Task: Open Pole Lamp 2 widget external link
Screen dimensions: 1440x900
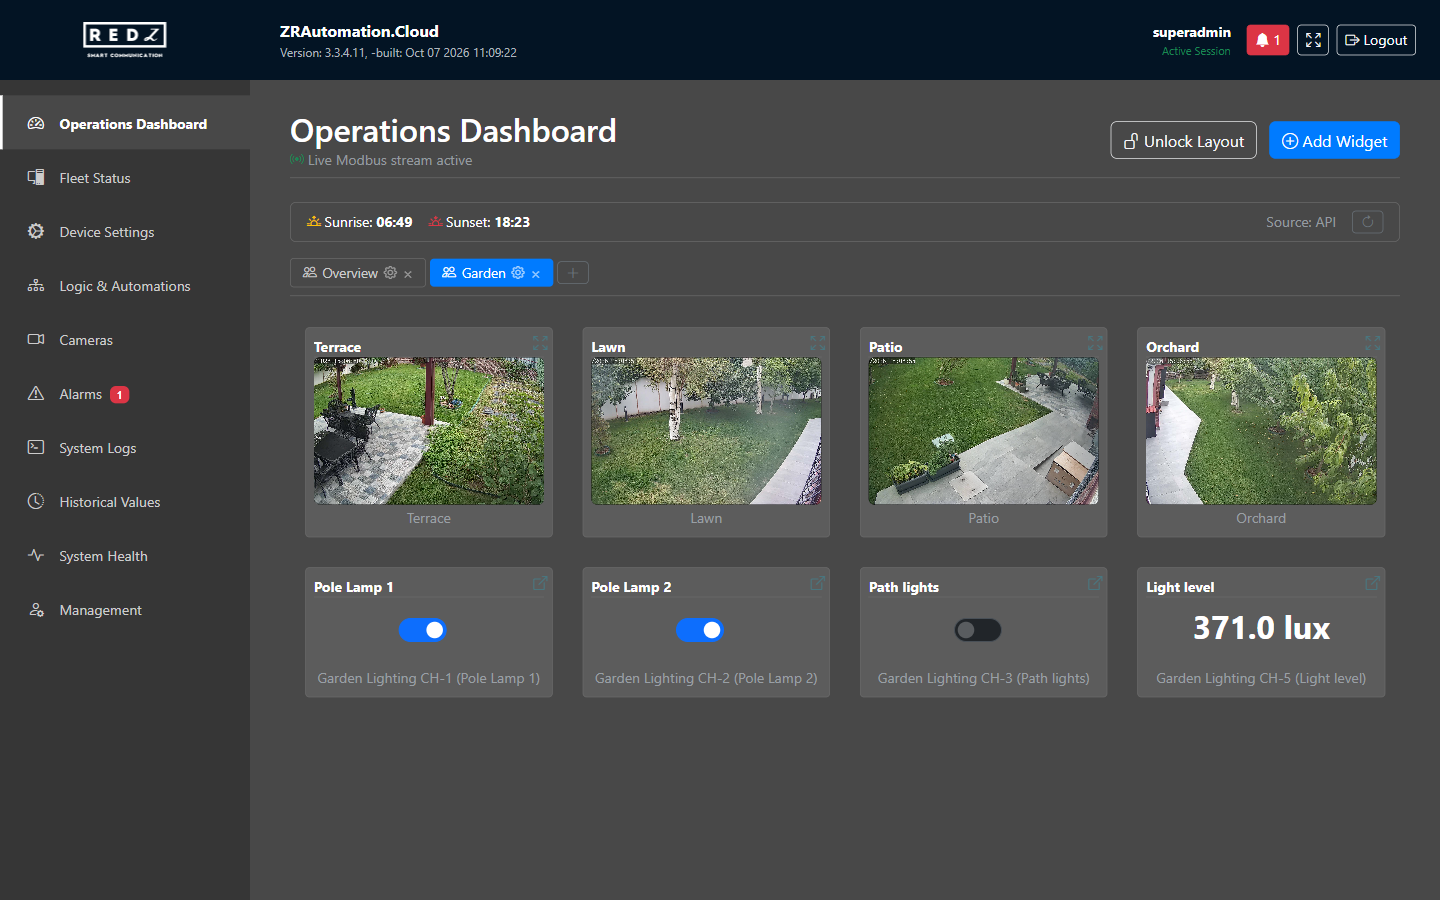Action: (x=817, y=583)
